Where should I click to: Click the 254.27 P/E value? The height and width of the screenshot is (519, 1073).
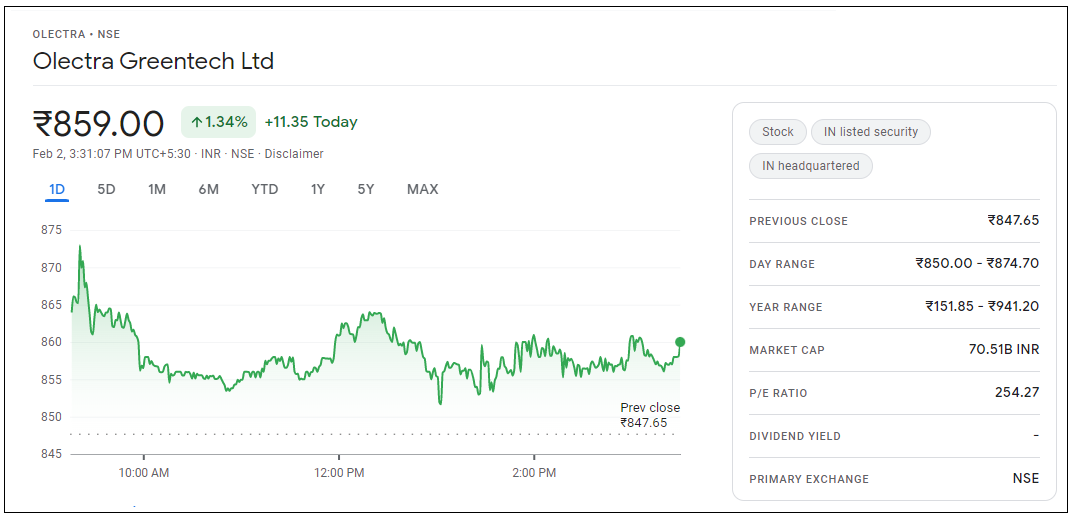1017,392
